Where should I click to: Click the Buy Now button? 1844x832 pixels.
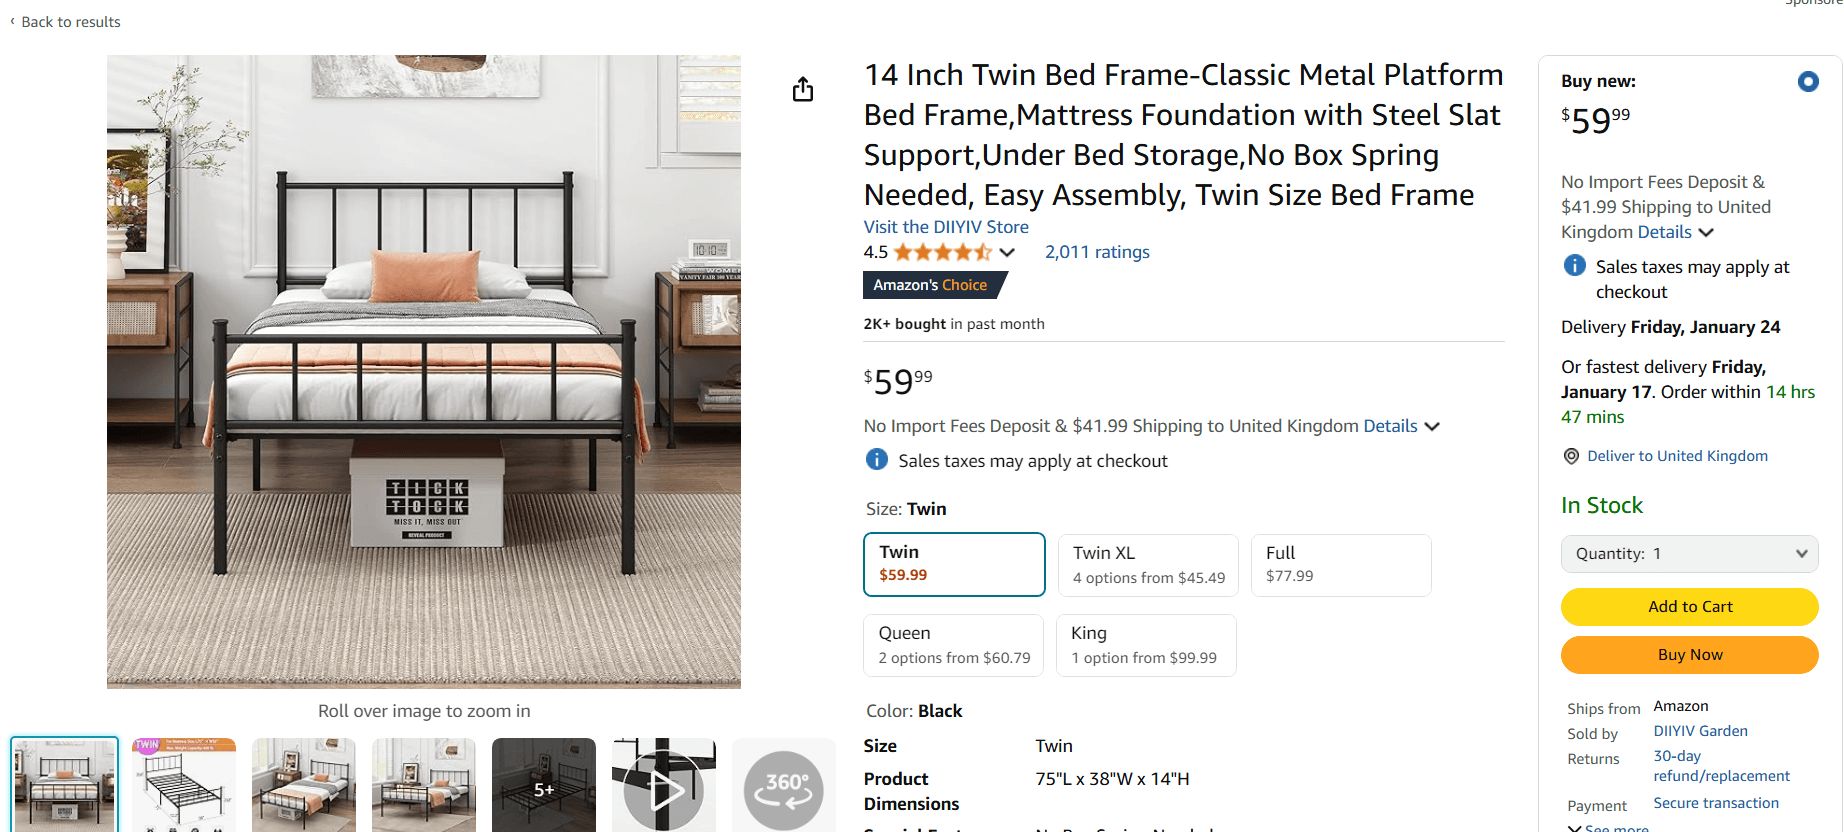point(1689,655)
